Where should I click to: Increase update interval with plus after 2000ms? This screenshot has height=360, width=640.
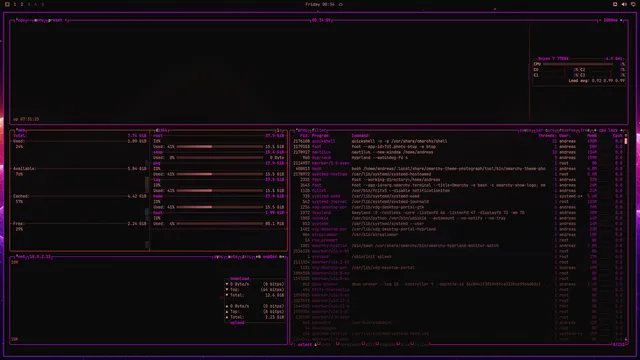pos(621,20)
